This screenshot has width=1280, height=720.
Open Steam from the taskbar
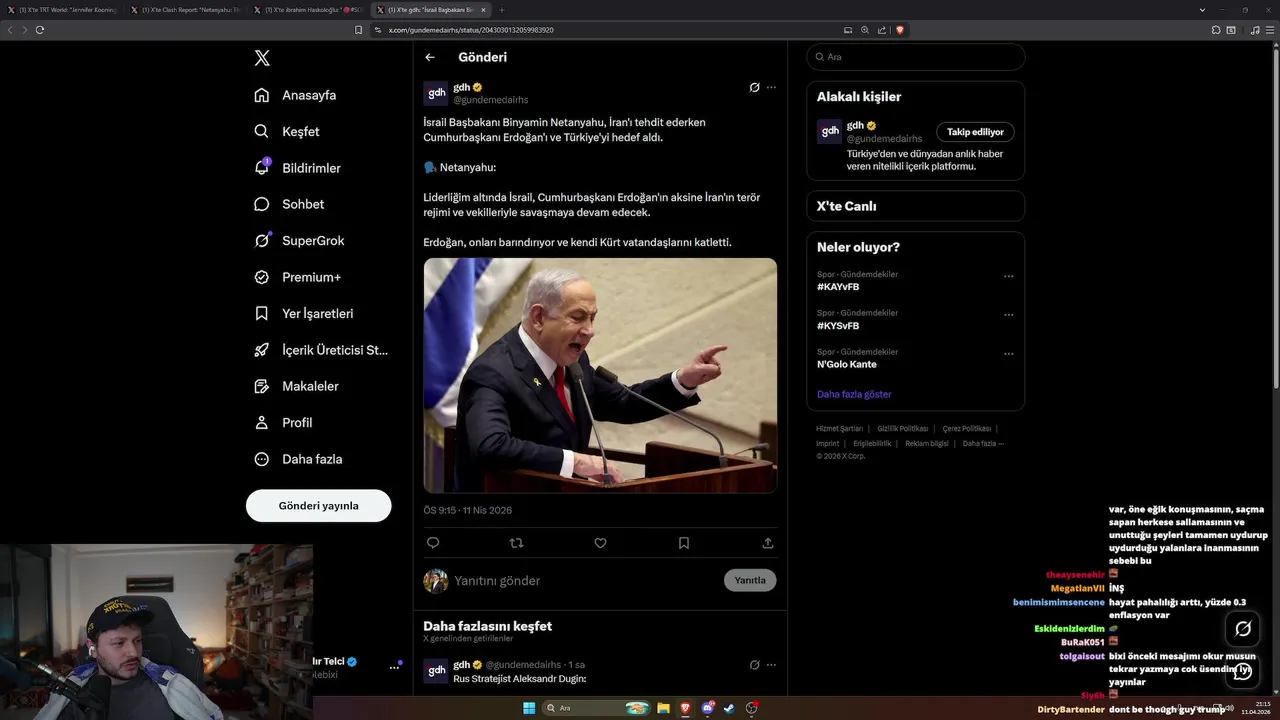point(730,708)
